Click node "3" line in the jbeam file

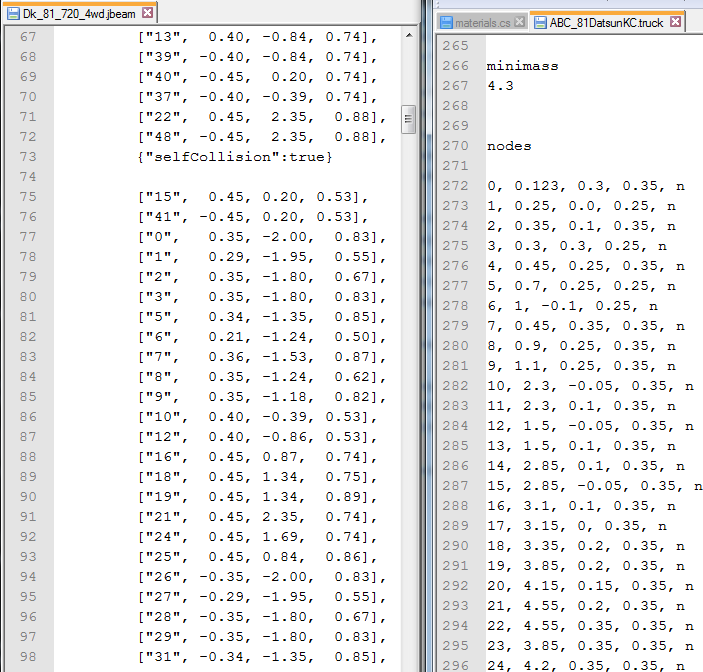(262, 297)
